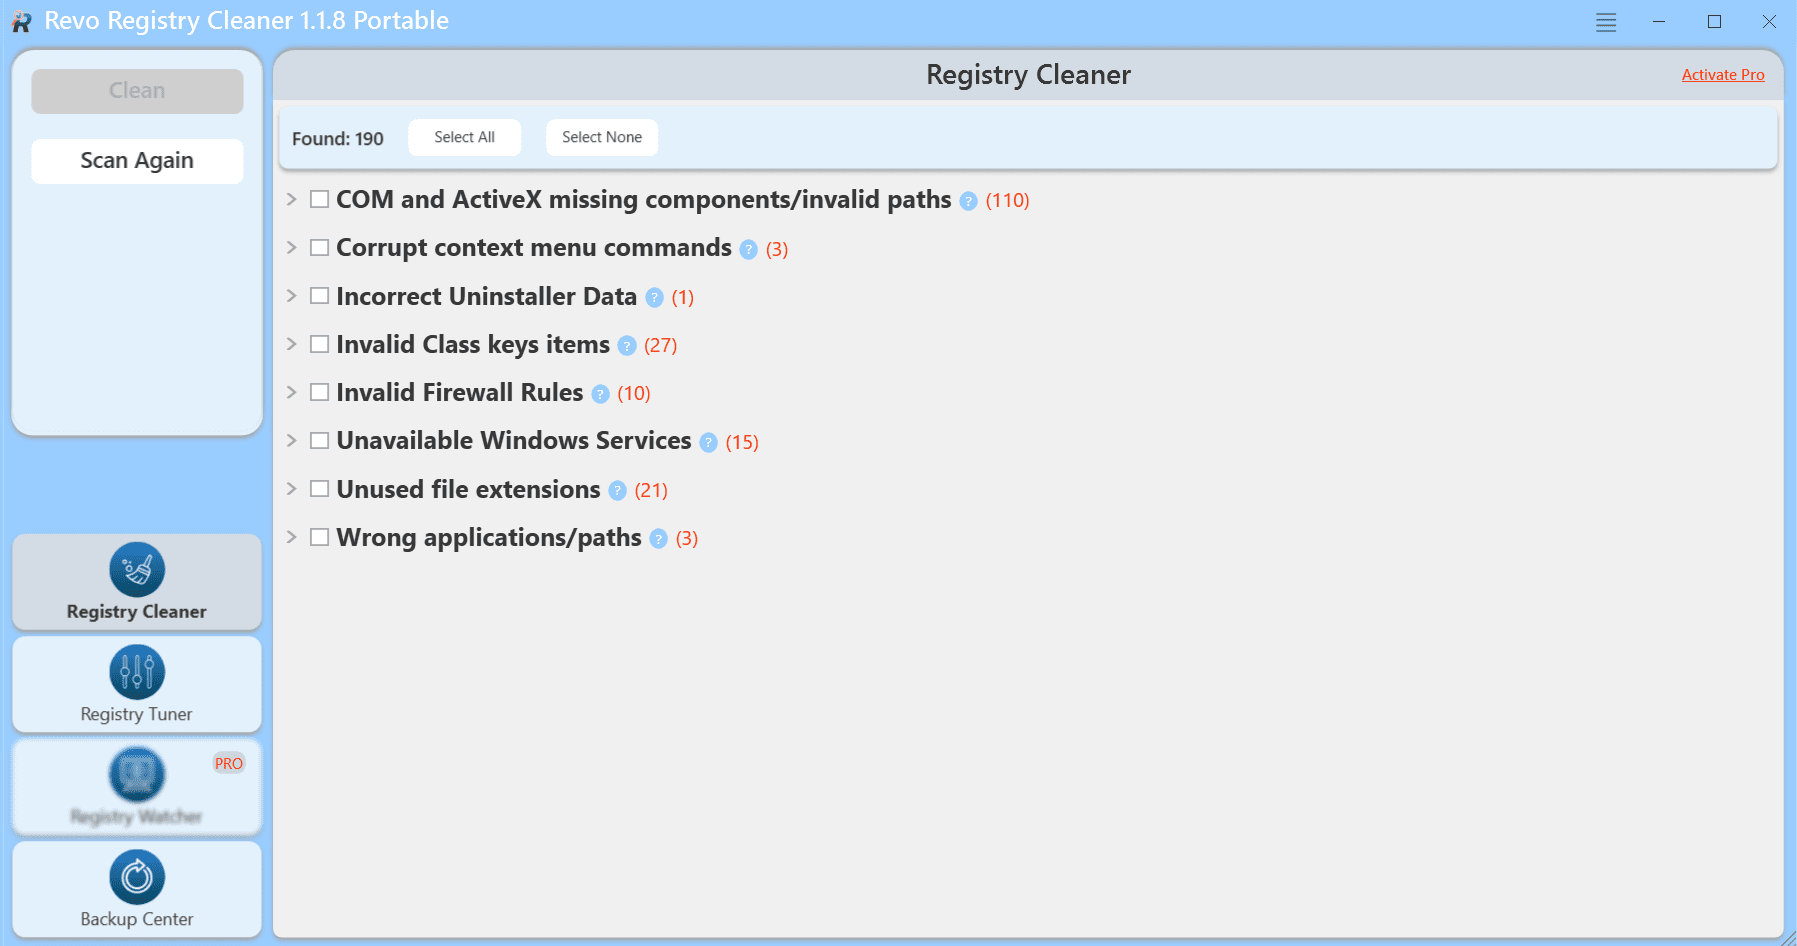Show help for Corrupt context menu commands

pyautogui.click(x=748, y=249)
